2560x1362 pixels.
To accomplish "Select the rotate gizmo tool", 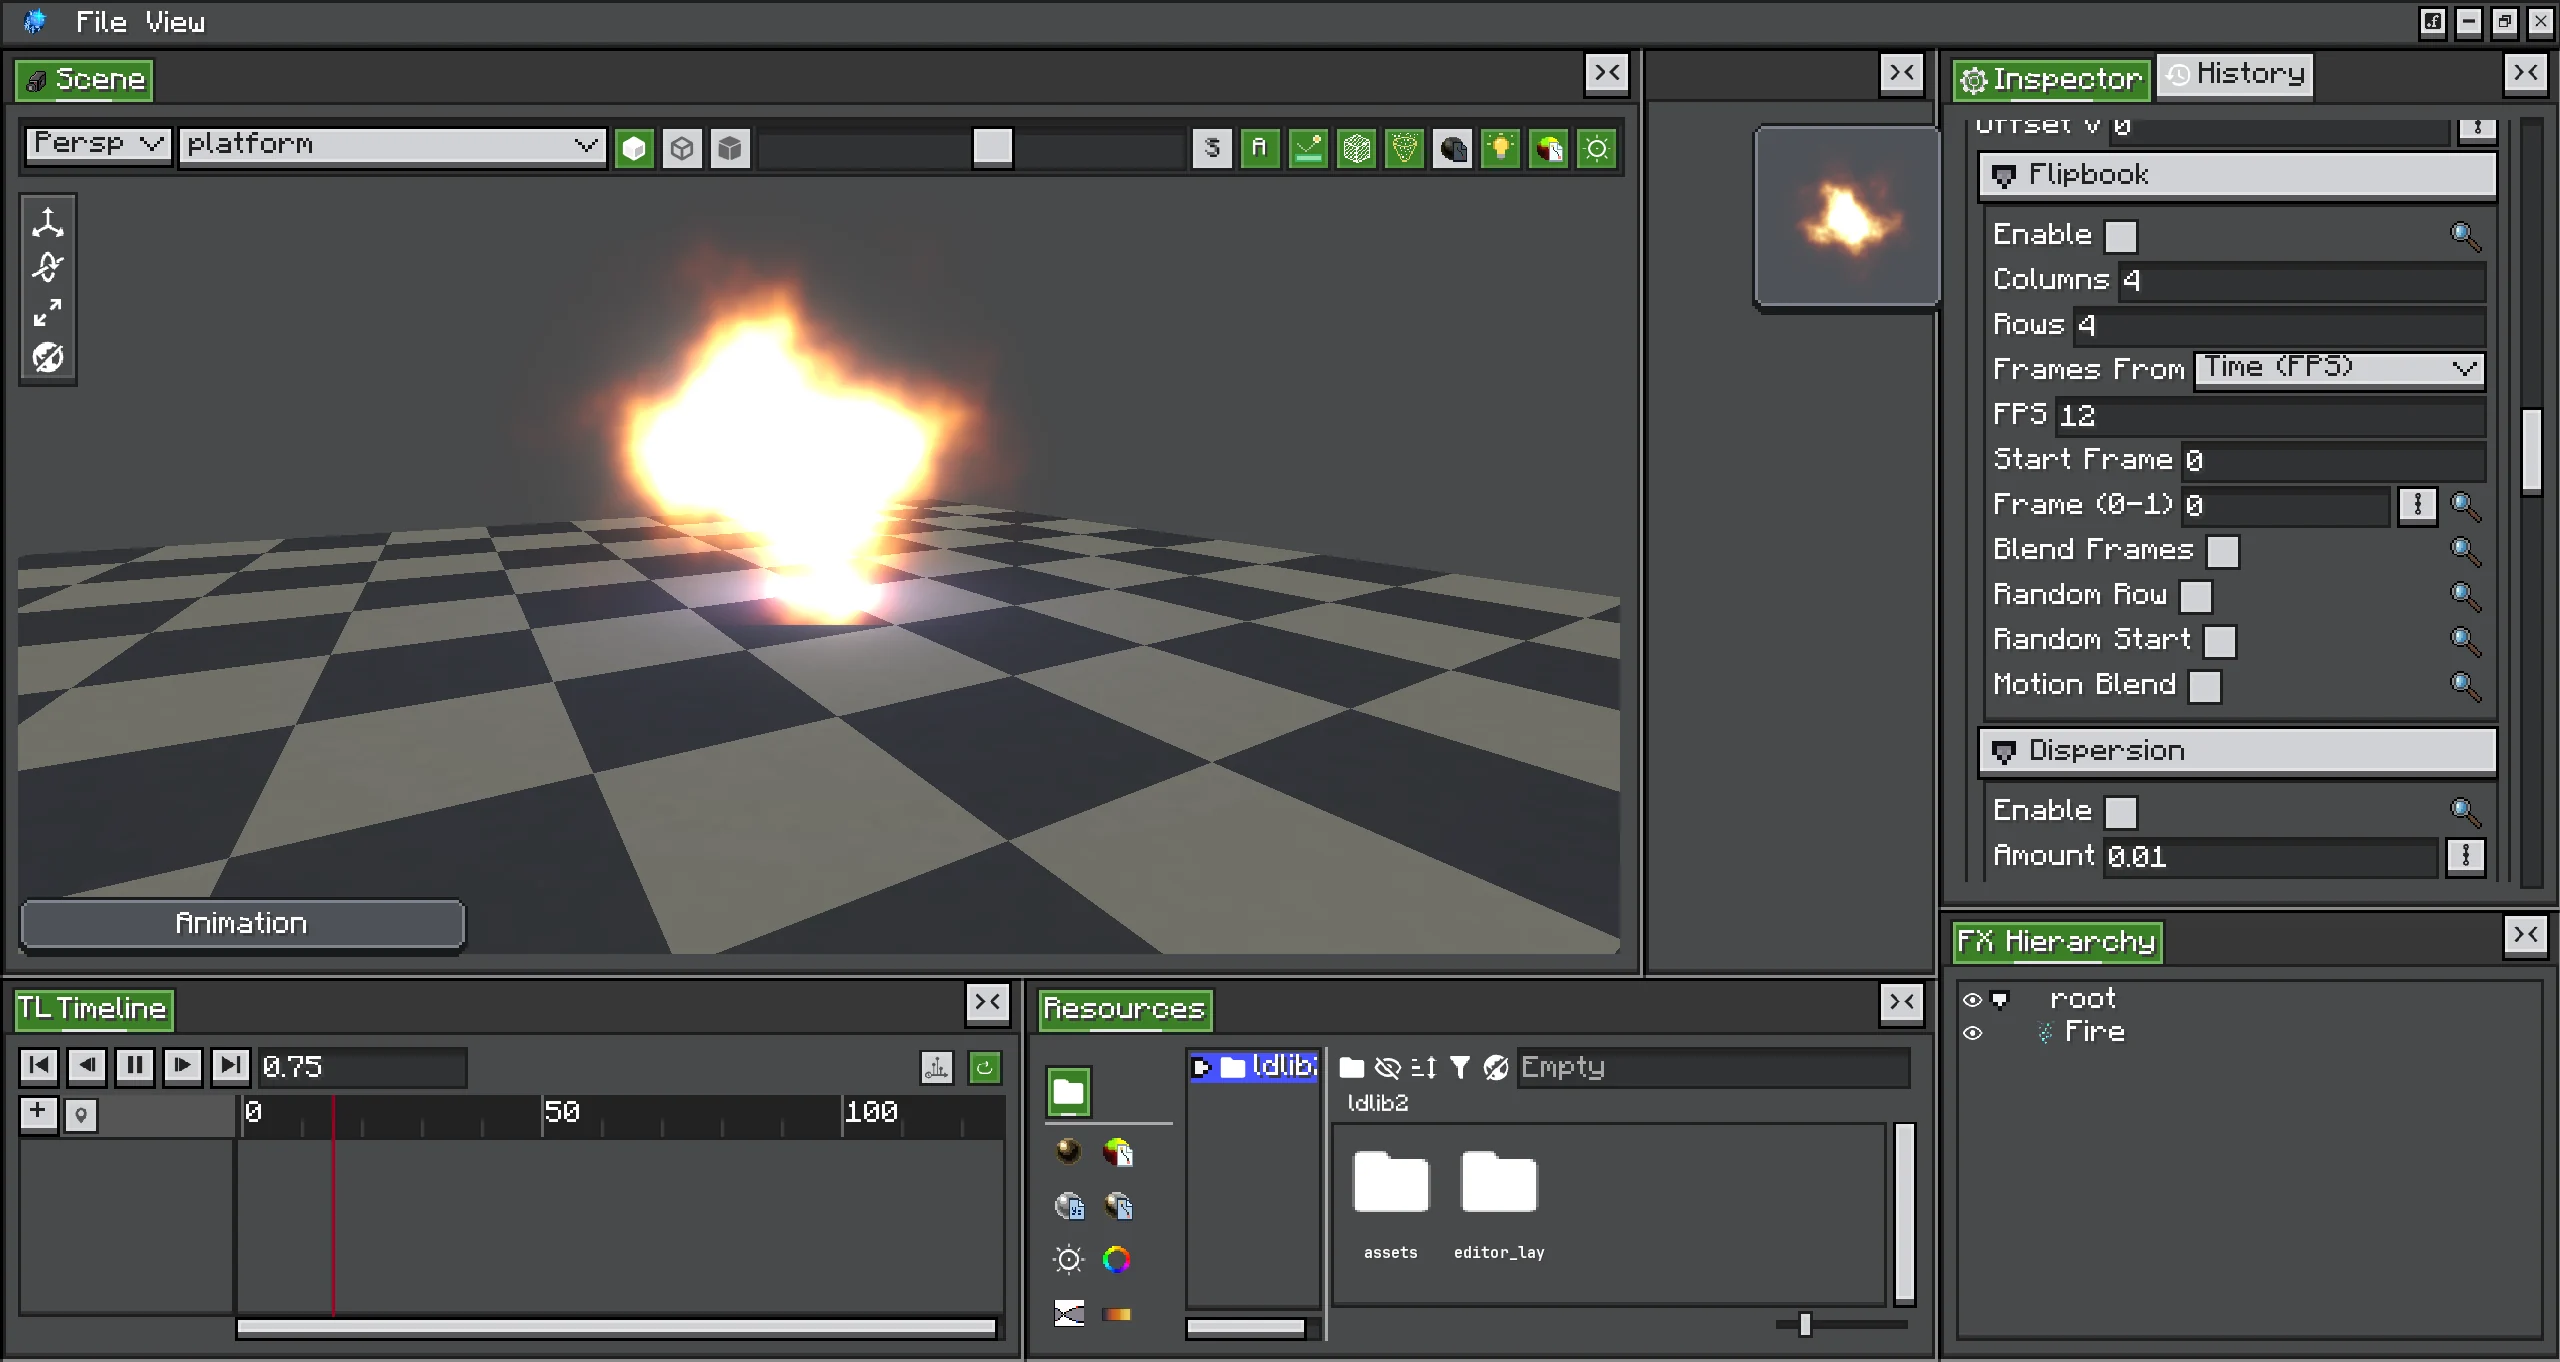I will [x=47, y=267].
